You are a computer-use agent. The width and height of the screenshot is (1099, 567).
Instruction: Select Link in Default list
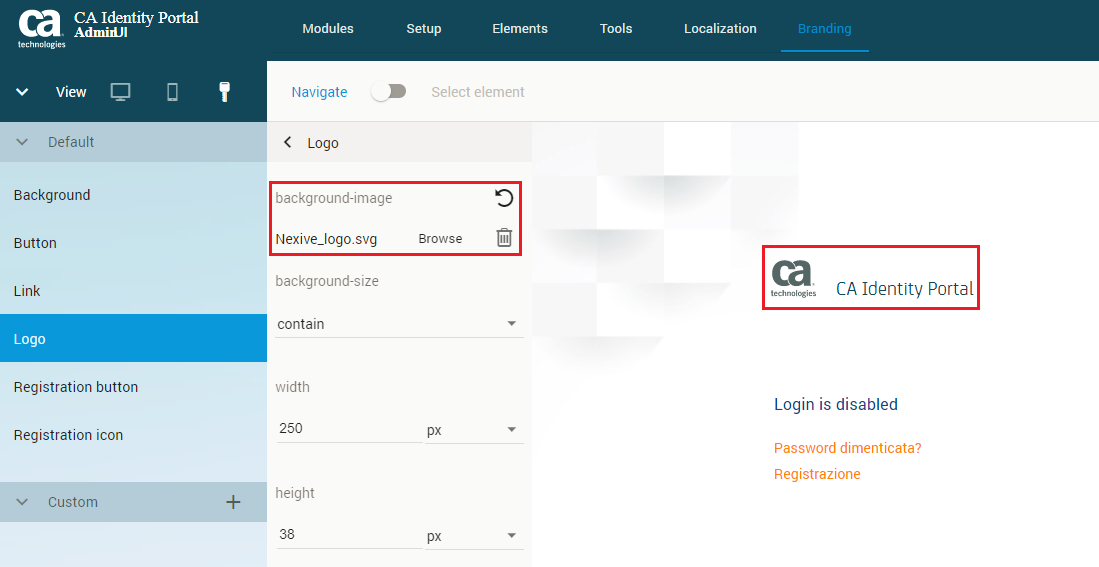point(133,291)
